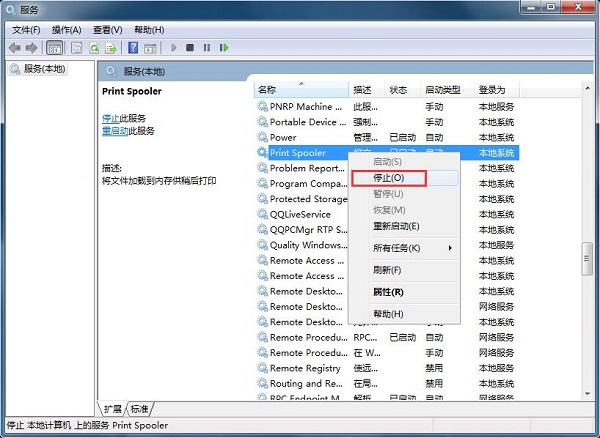600x438 pixels.
Task: Select the Protected Storage service name
Action: click(x=308, y=199)
